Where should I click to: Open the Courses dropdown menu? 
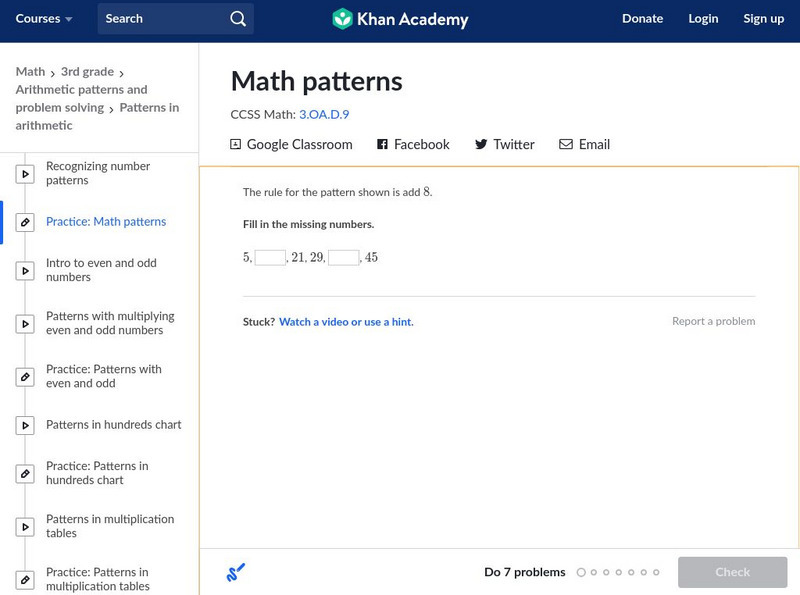(x=44, y=19)
